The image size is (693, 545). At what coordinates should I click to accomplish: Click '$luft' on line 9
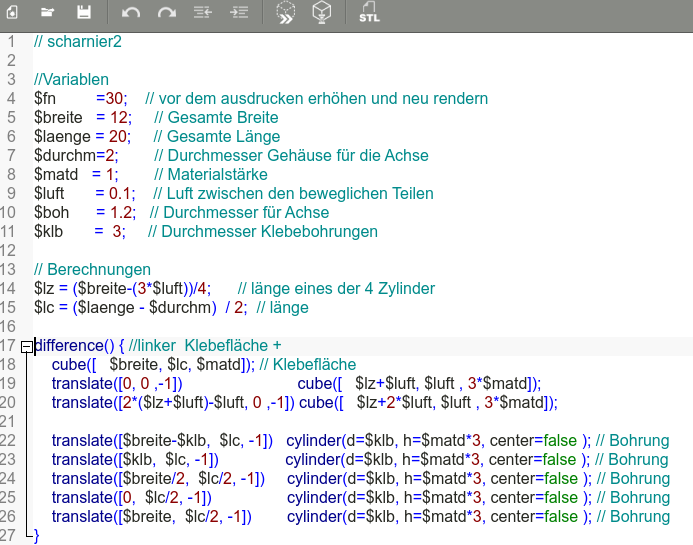click(x=49, y=194)
